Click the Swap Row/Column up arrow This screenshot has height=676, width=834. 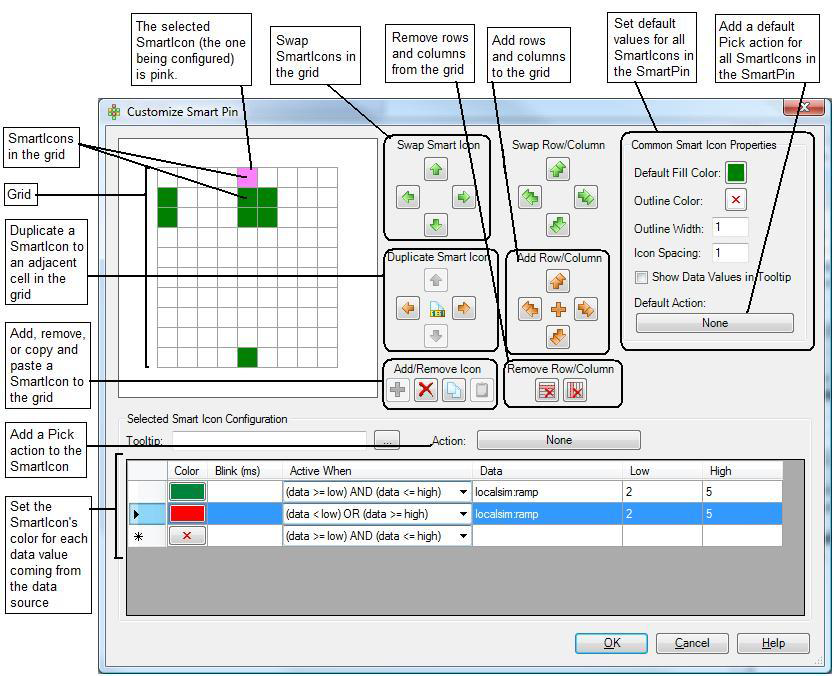pos(558,170)
